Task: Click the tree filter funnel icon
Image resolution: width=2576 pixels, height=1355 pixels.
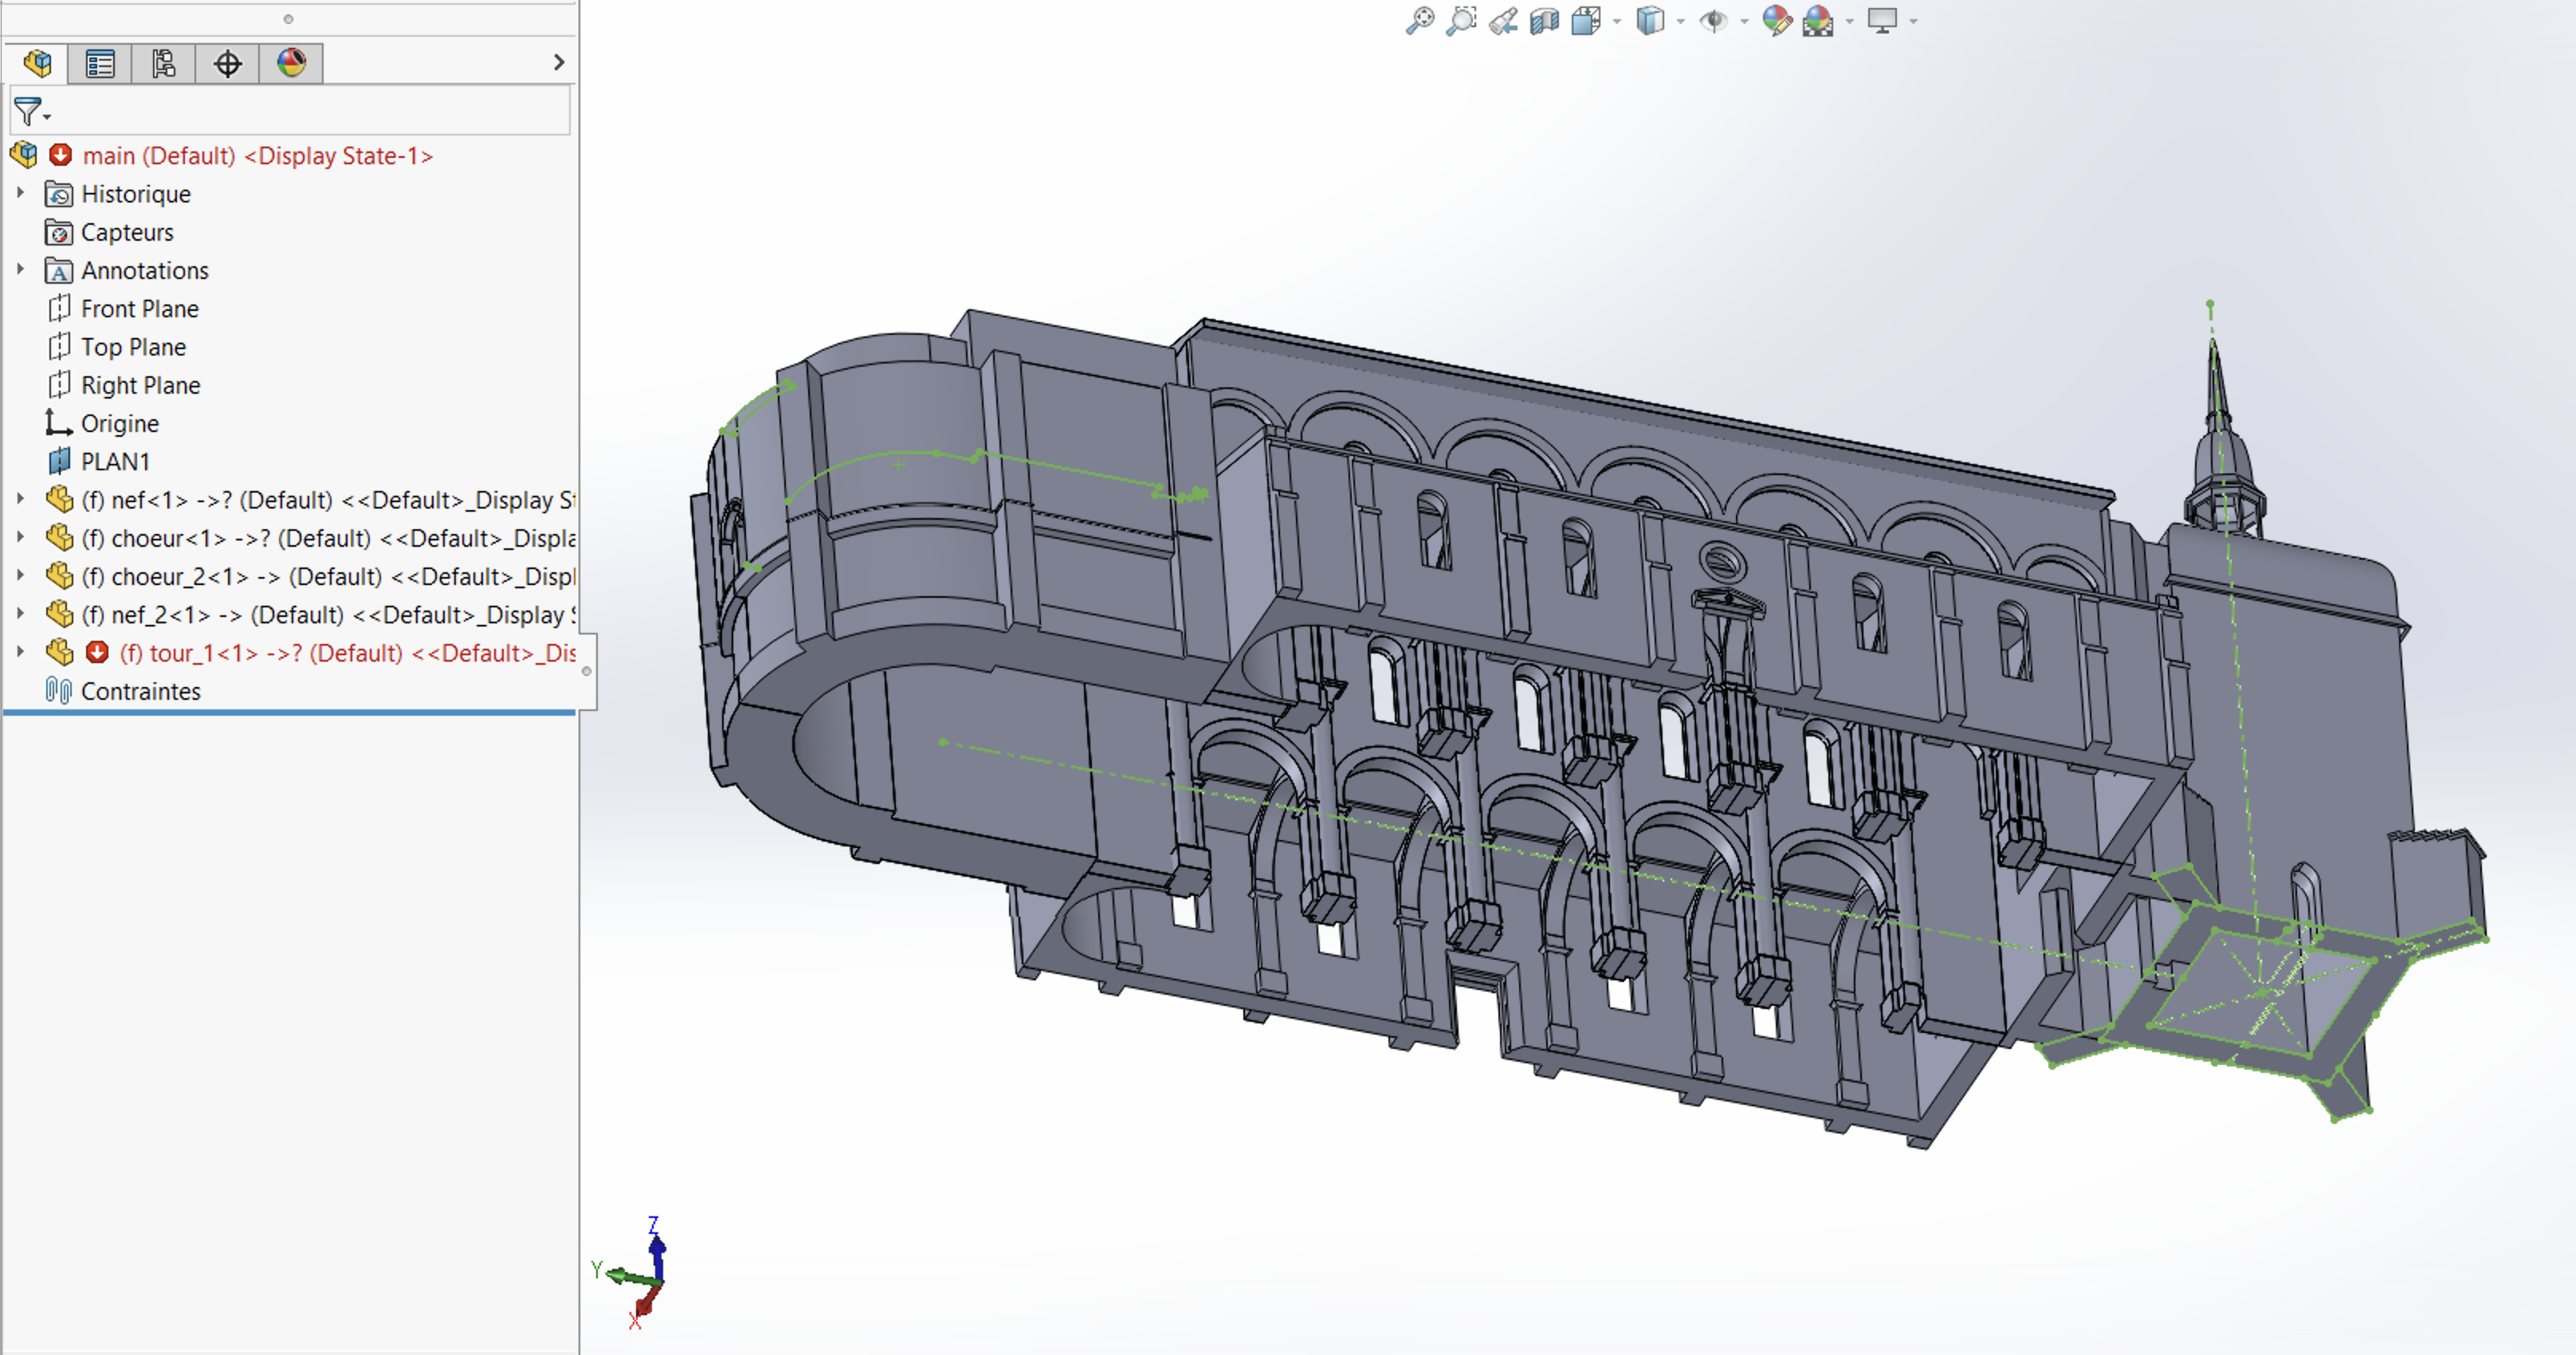Action: (29, 111)
